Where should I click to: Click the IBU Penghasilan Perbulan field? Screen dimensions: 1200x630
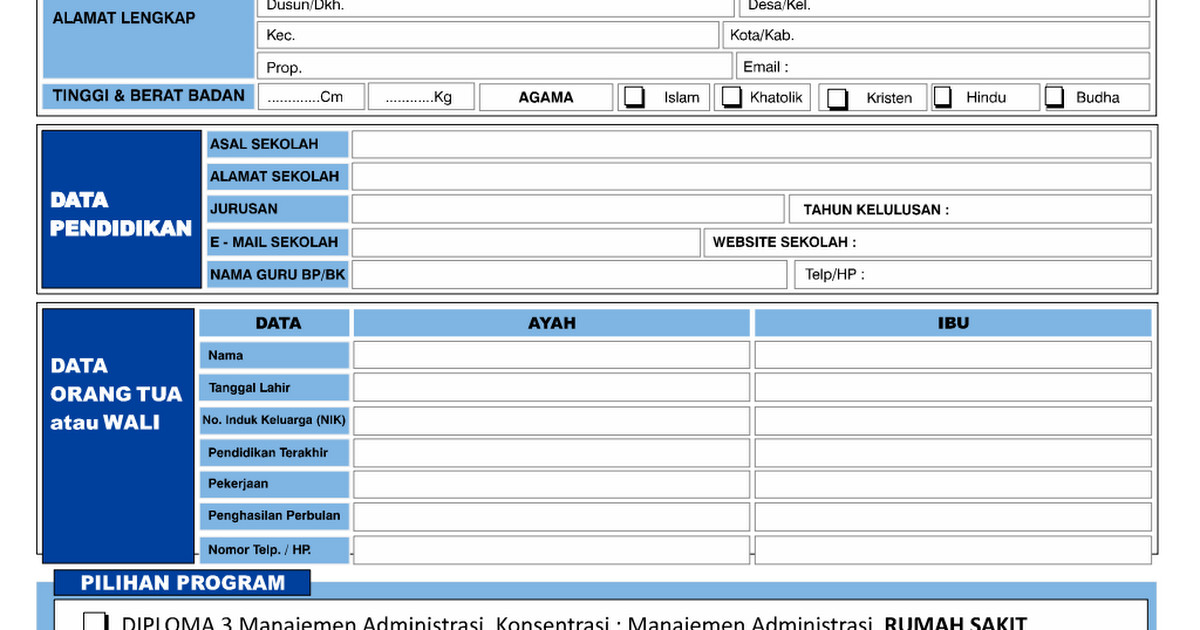[x=953, y=516]
